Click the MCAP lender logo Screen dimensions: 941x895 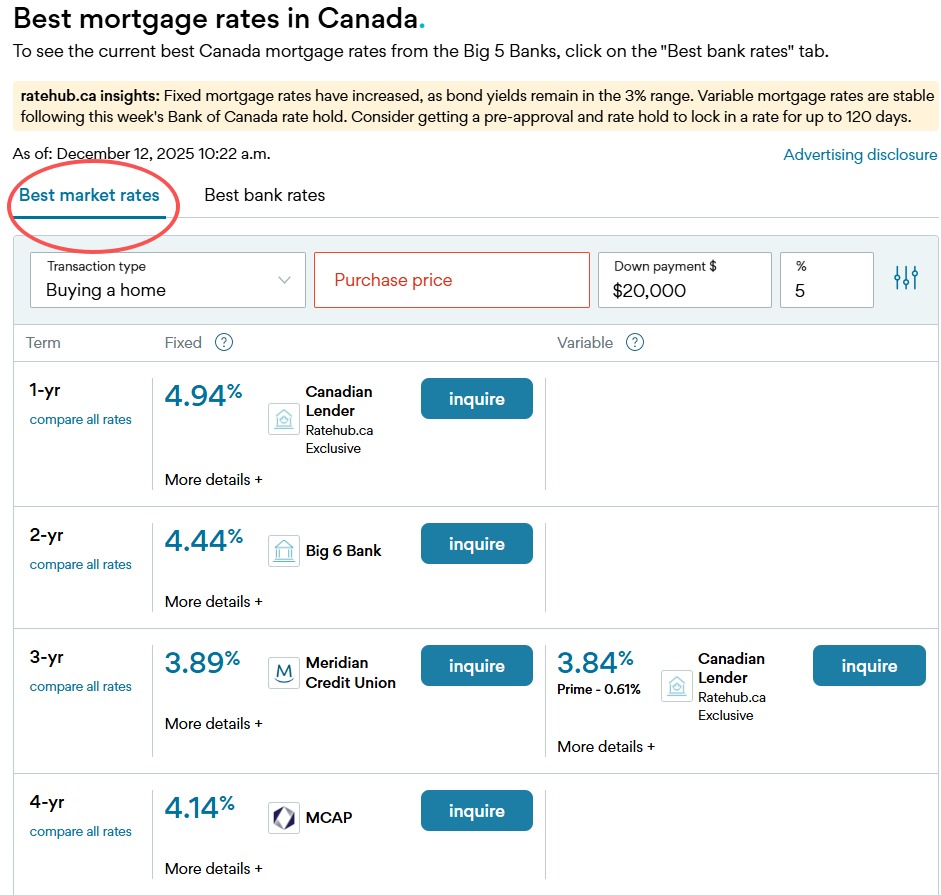click(284, 818)
